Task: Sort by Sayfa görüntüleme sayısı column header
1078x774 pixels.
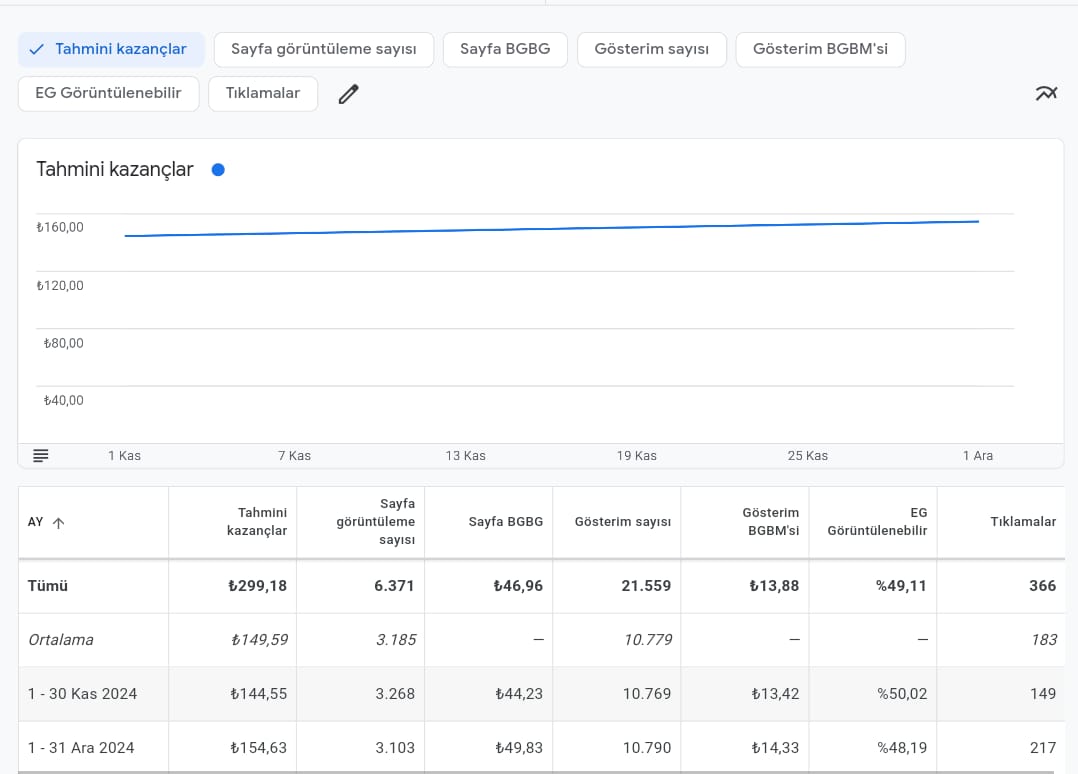Action: (x=361, y=522)
